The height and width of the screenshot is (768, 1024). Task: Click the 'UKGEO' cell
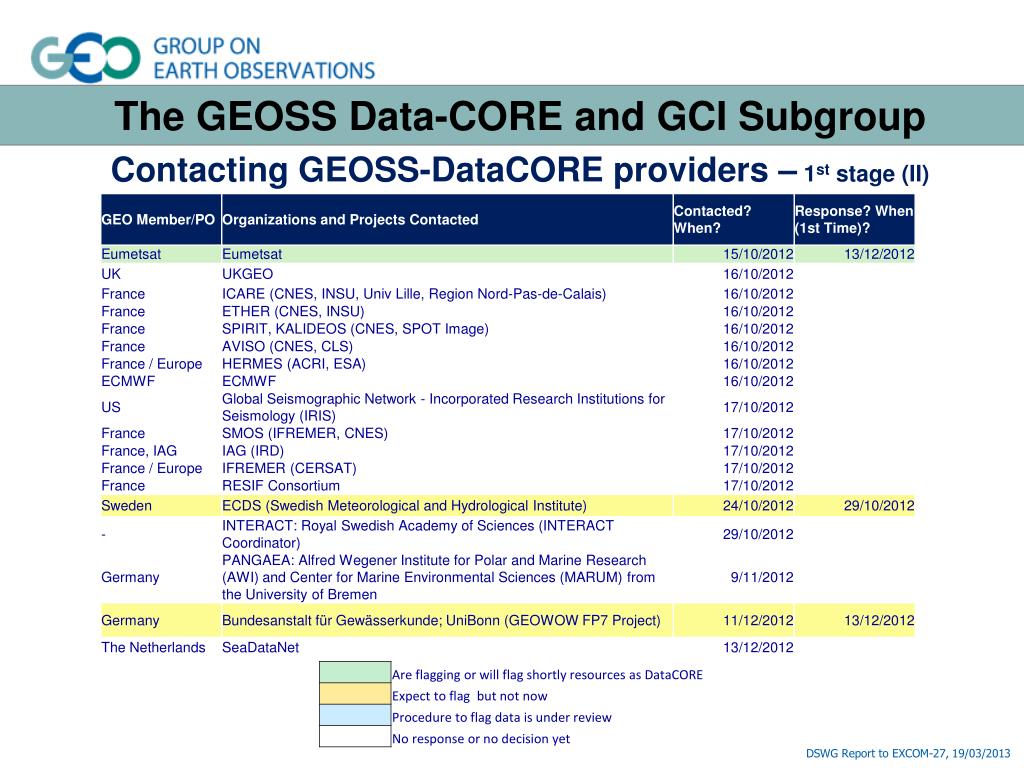[x=248, y=274]
